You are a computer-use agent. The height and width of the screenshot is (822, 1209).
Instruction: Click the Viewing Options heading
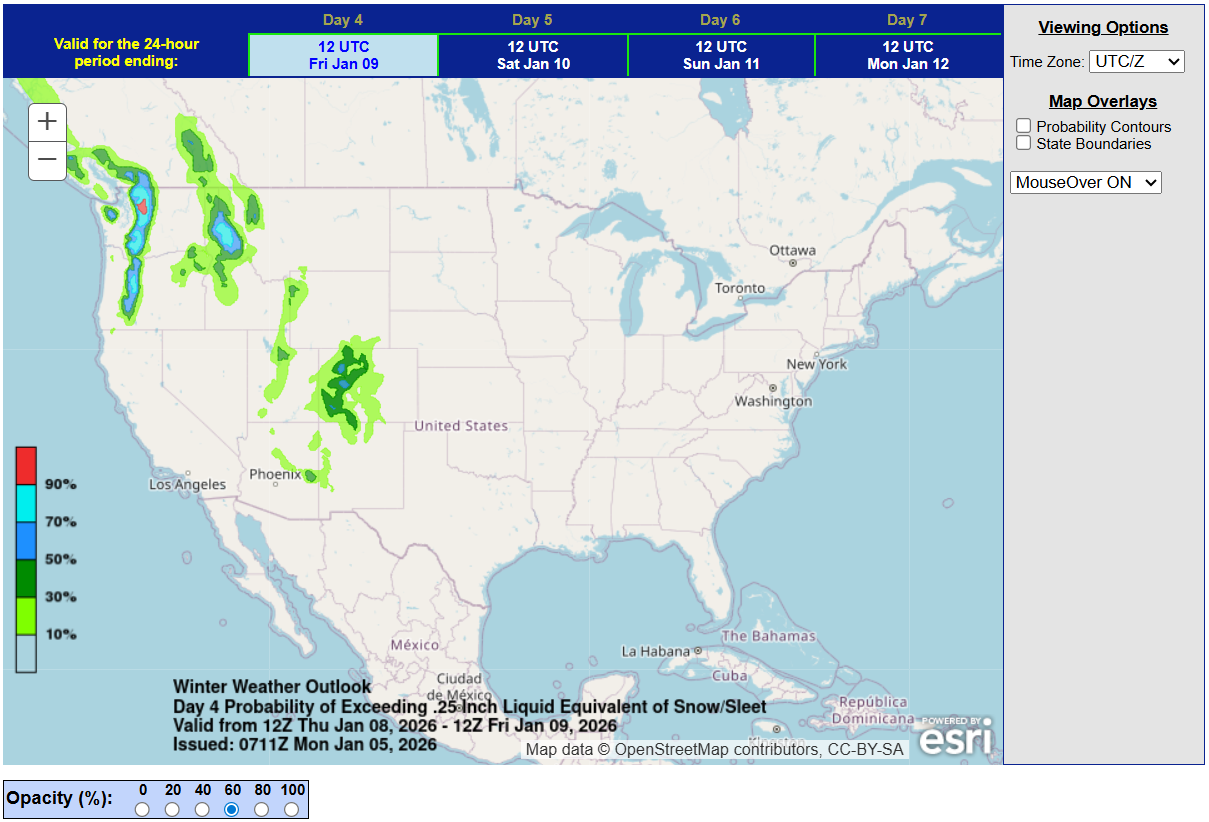(1102, 27)
